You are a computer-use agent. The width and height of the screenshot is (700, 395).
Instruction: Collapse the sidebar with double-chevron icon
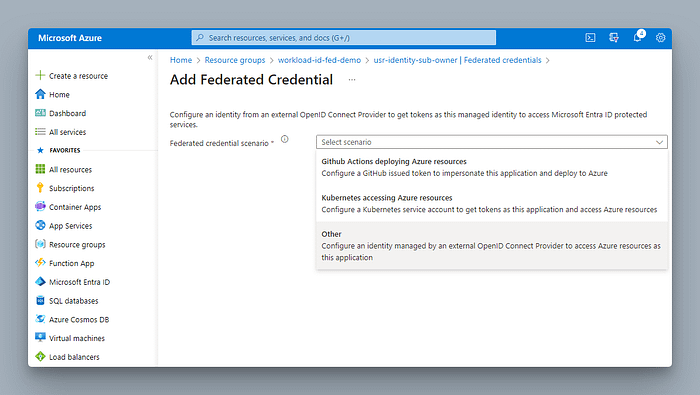150,57
